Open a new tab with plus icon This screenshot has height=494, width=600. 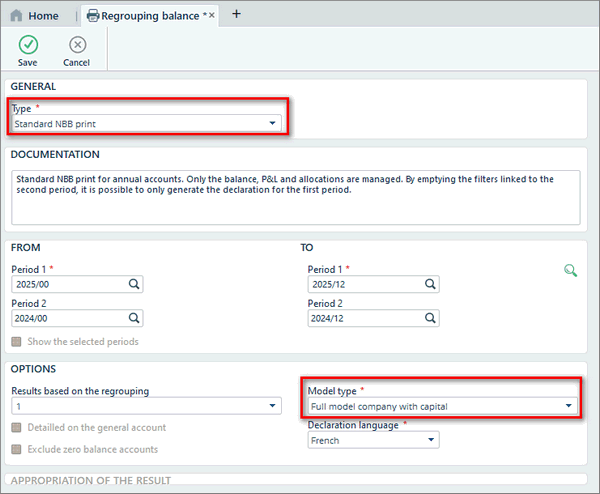pyautogui.click(x=236, y=14)
